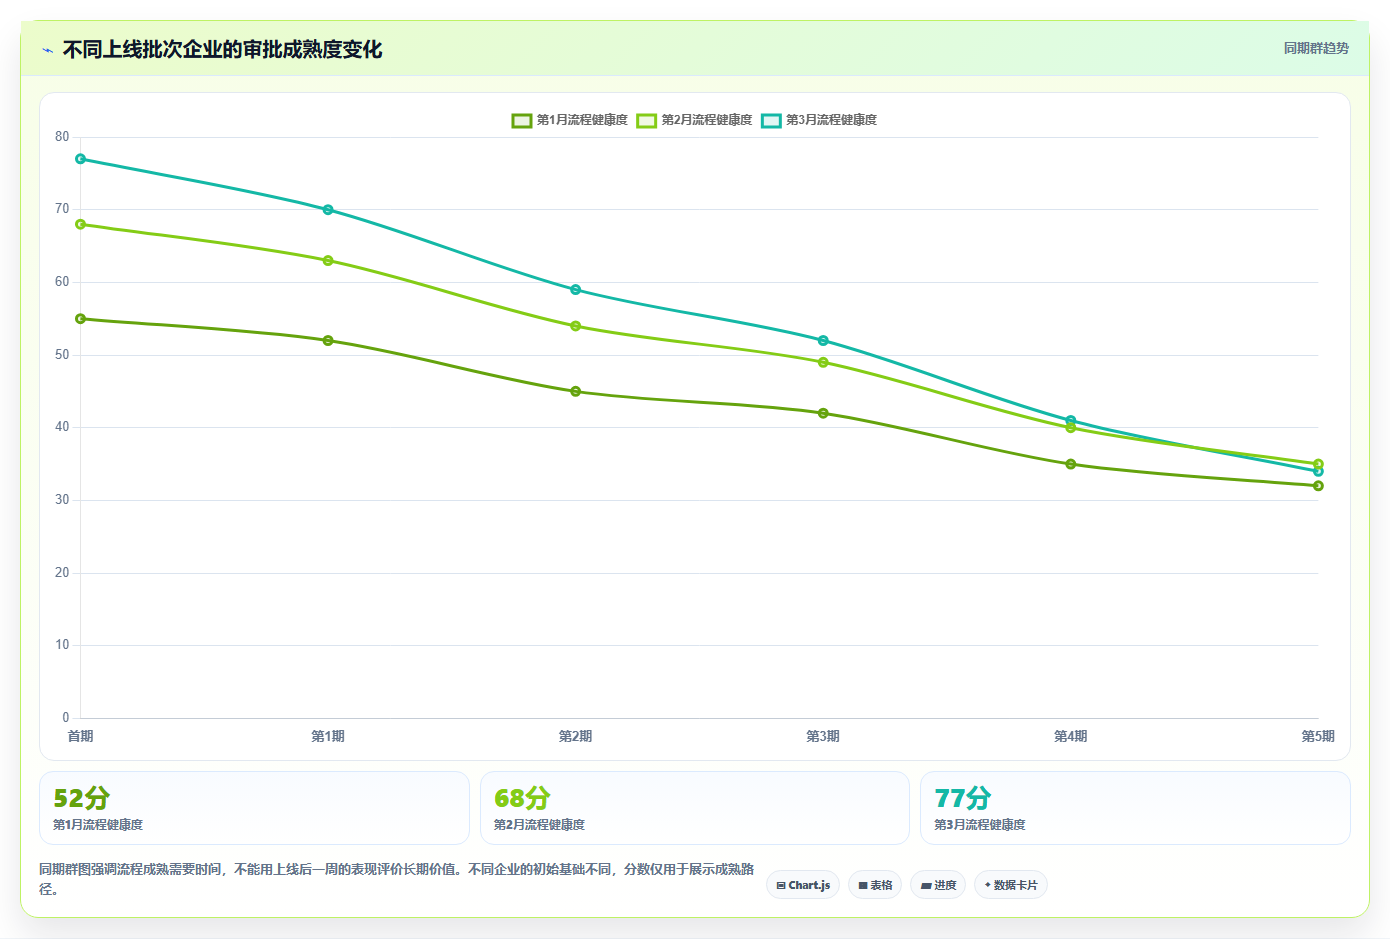Click 第1月 data point at 第4期 (35)

pos(1071,464)
